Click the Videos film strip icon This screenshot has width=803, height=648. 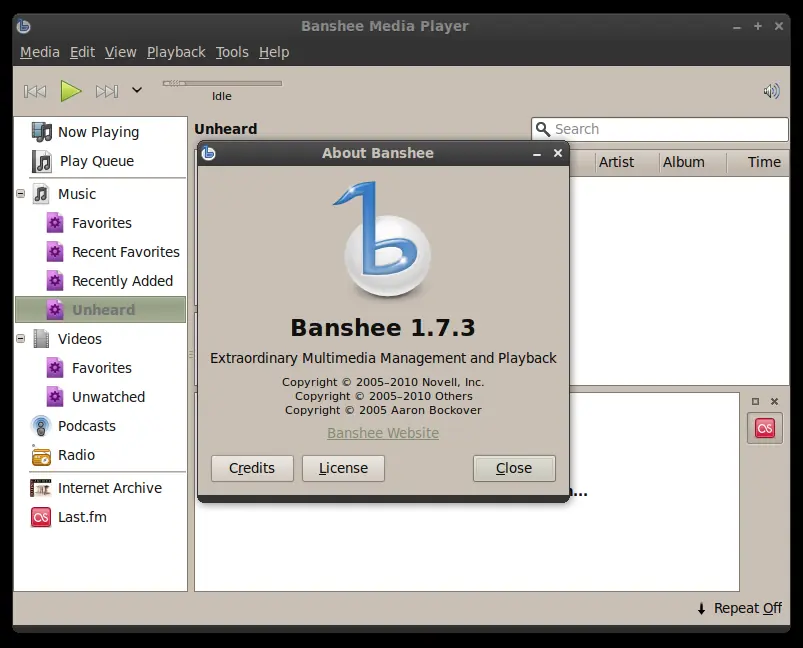(41, 339)
